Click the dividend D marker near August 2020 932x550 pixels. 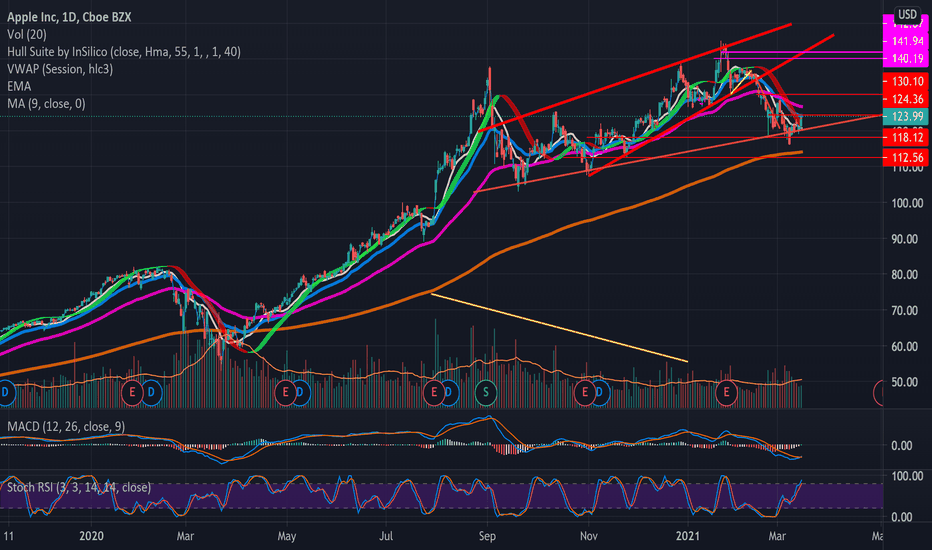(x=449, y=392)
